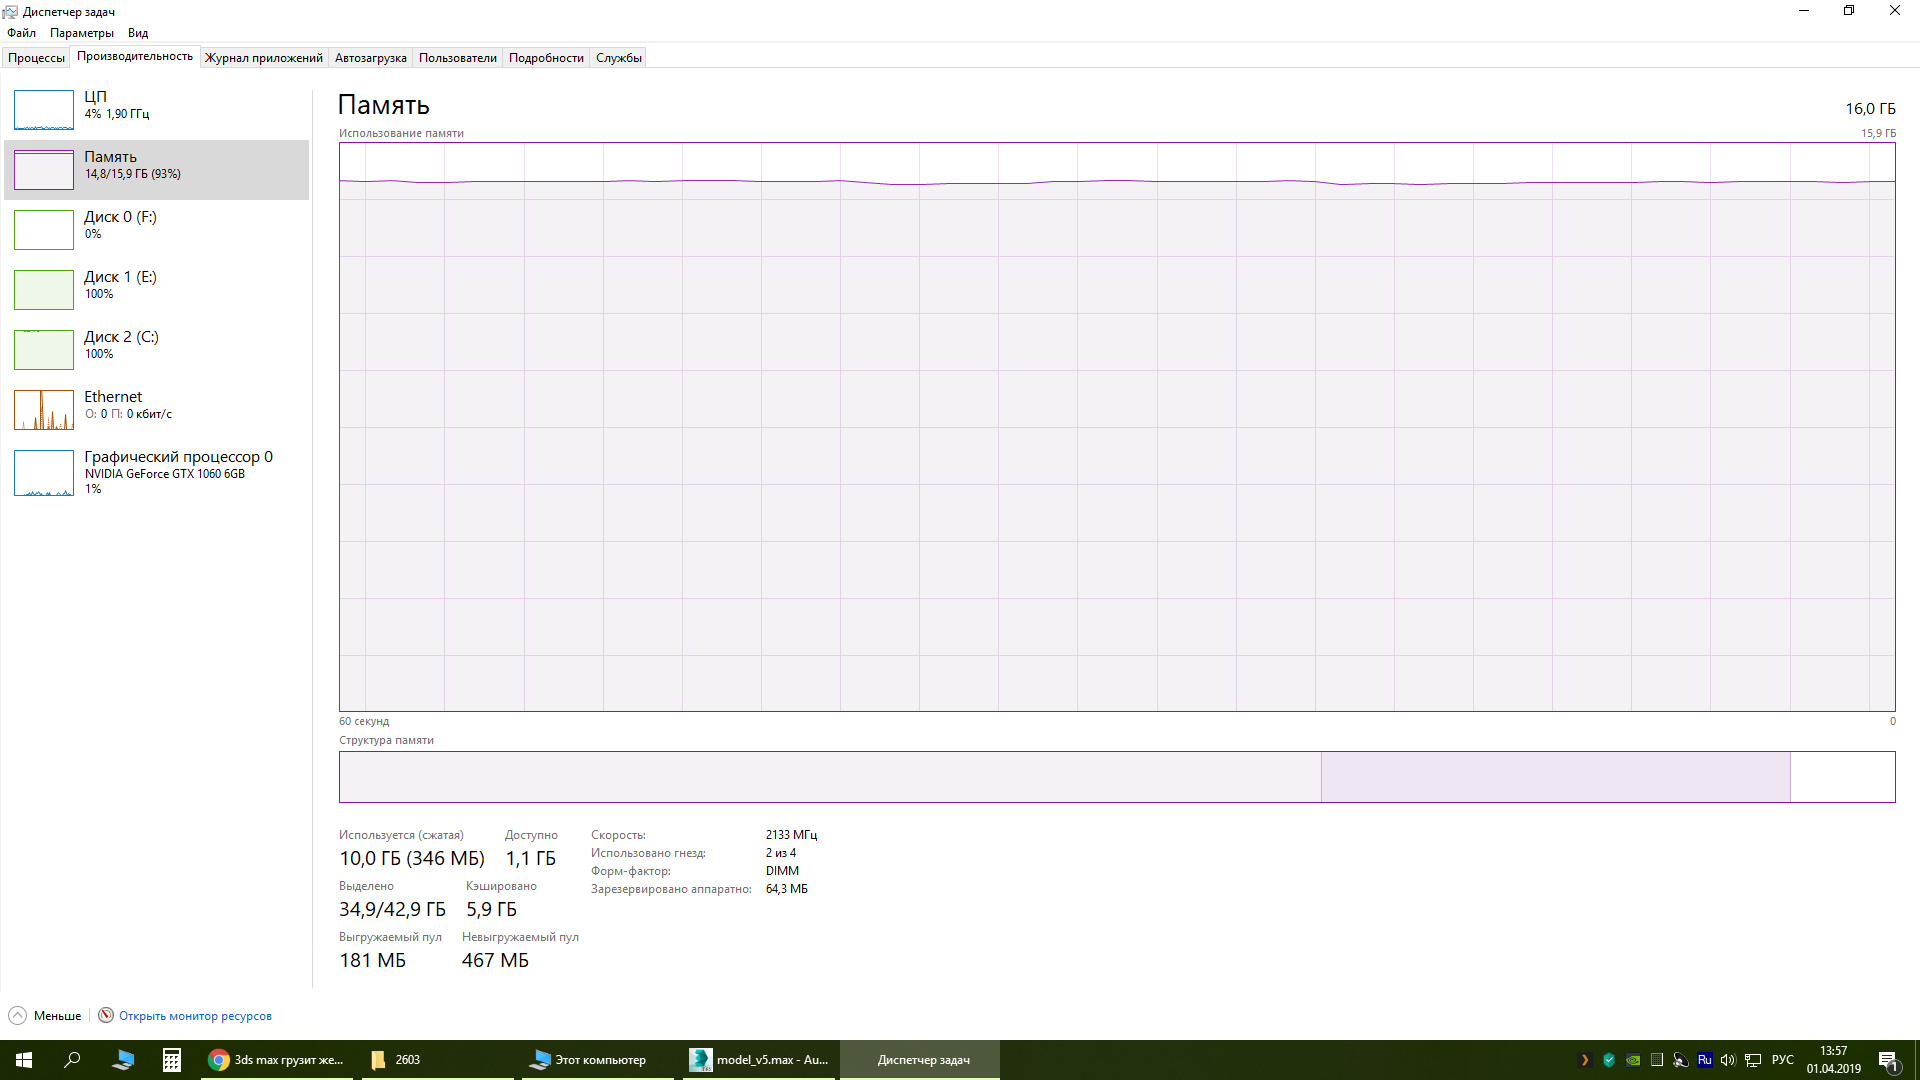1920x1080 pixels.
Task: Click the '467 МБ' non-paged pool value
Action: [x=495, y=961]
